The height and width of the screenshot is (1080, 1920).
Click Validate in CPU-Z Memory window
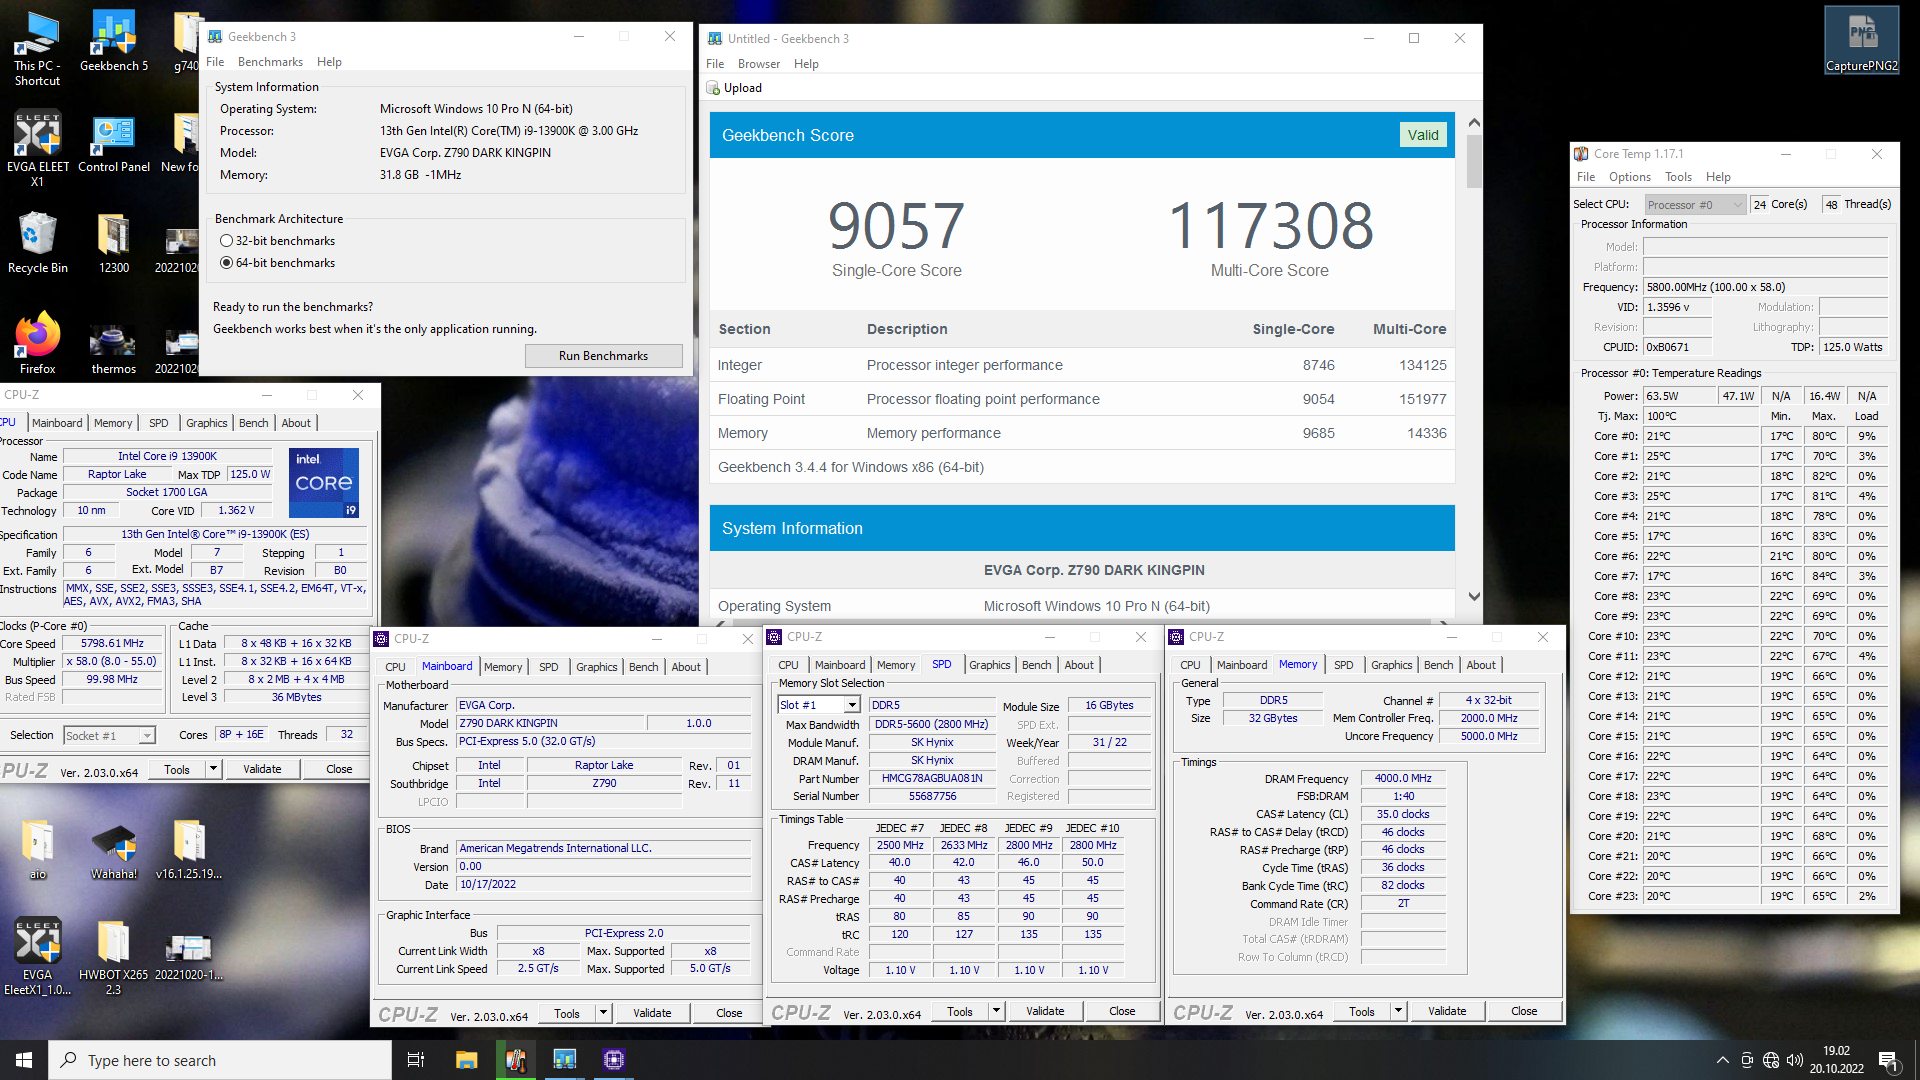(1447, 1011)
